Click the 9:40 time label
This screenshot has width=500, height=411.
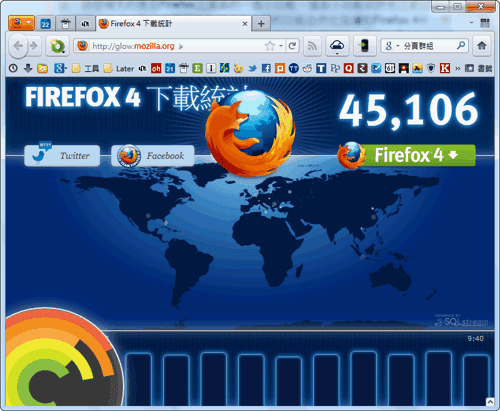[x=475, y=338]
